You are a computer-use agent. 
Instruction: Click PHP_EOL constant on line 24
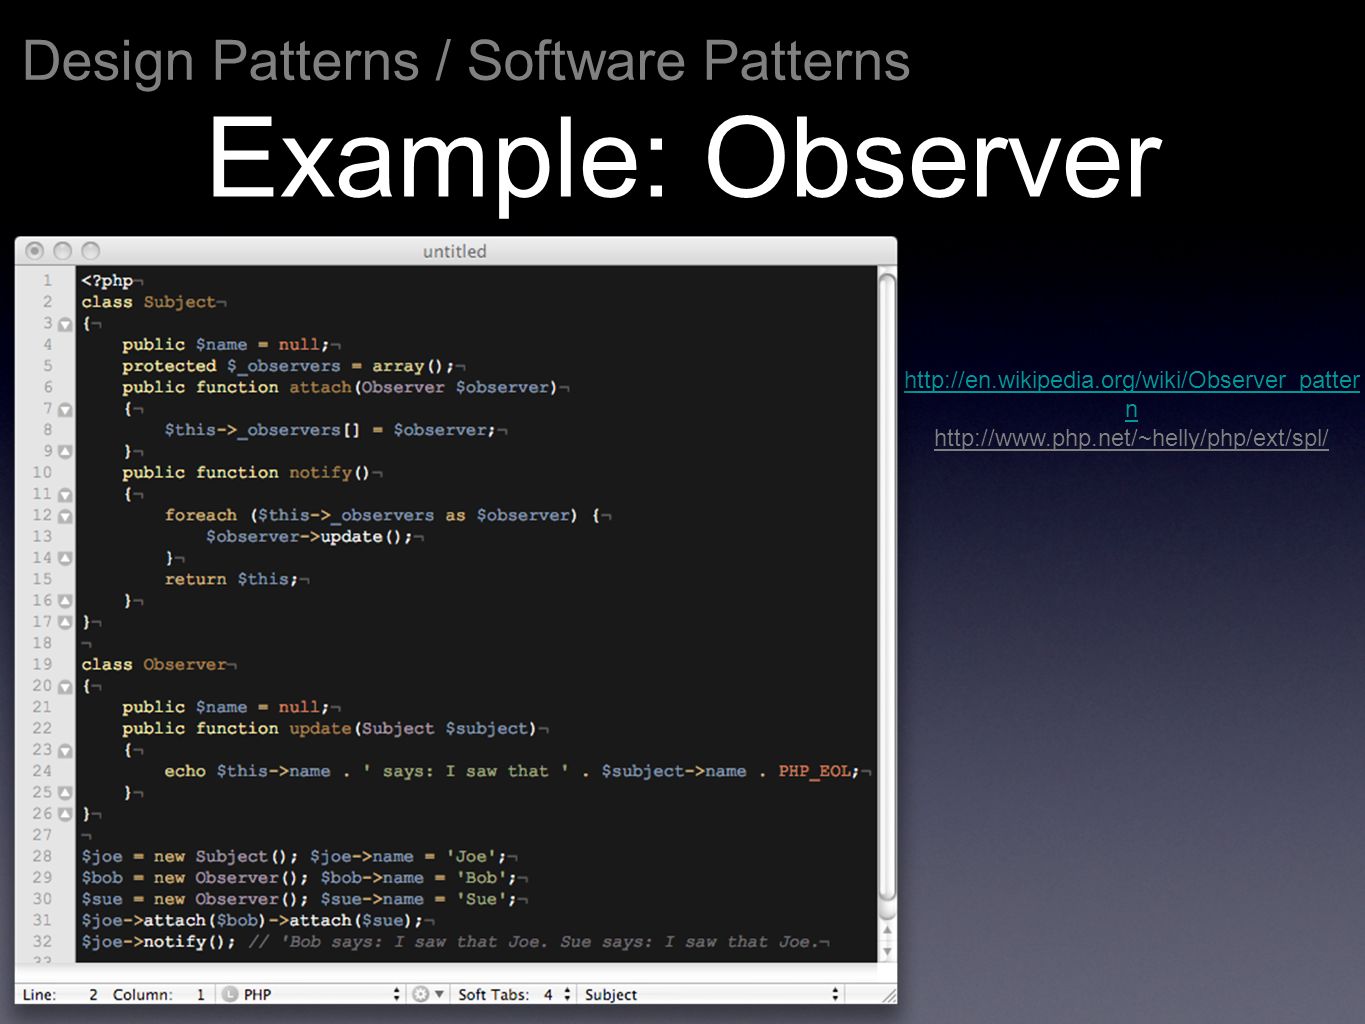814,771
